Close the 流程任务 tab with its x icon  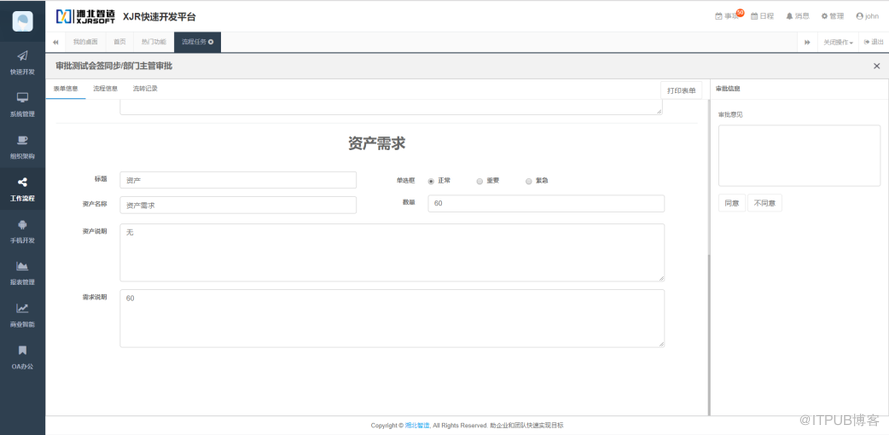pos(211,42)
